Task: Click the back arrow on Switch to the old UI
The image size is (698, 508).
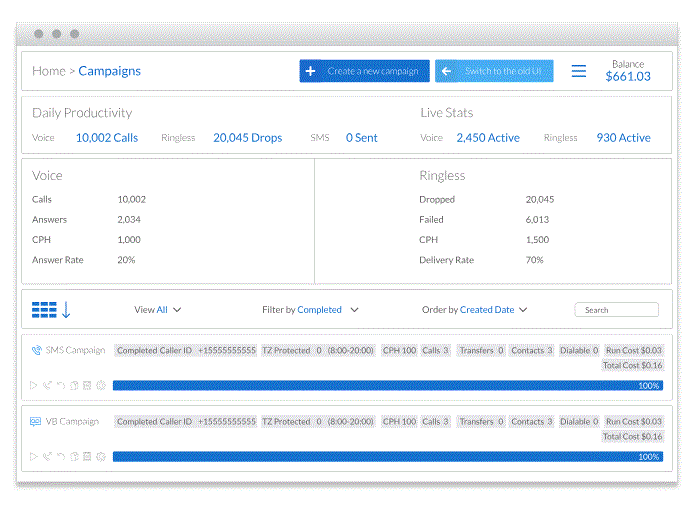Action: pyautogui.click(x=446, y=71)
